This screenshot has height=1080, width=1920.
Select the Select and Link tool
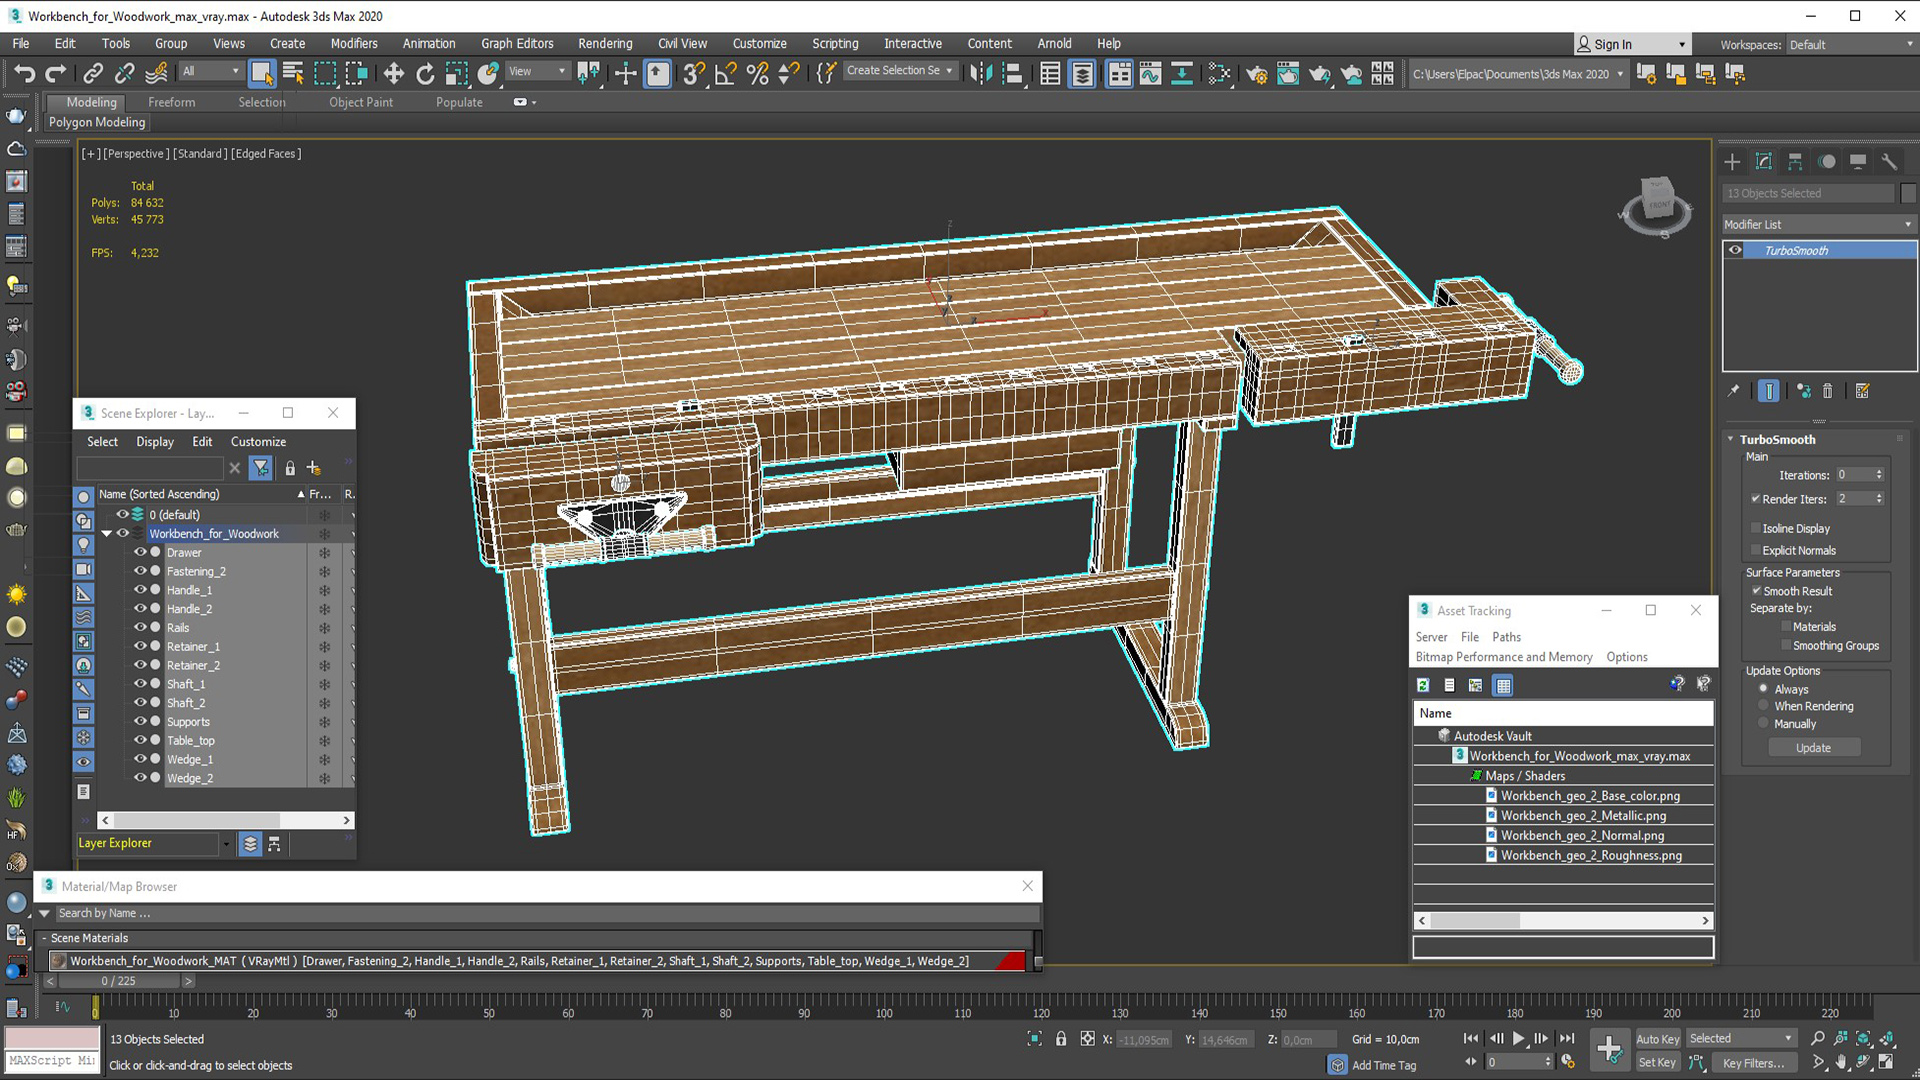point(92,73)
